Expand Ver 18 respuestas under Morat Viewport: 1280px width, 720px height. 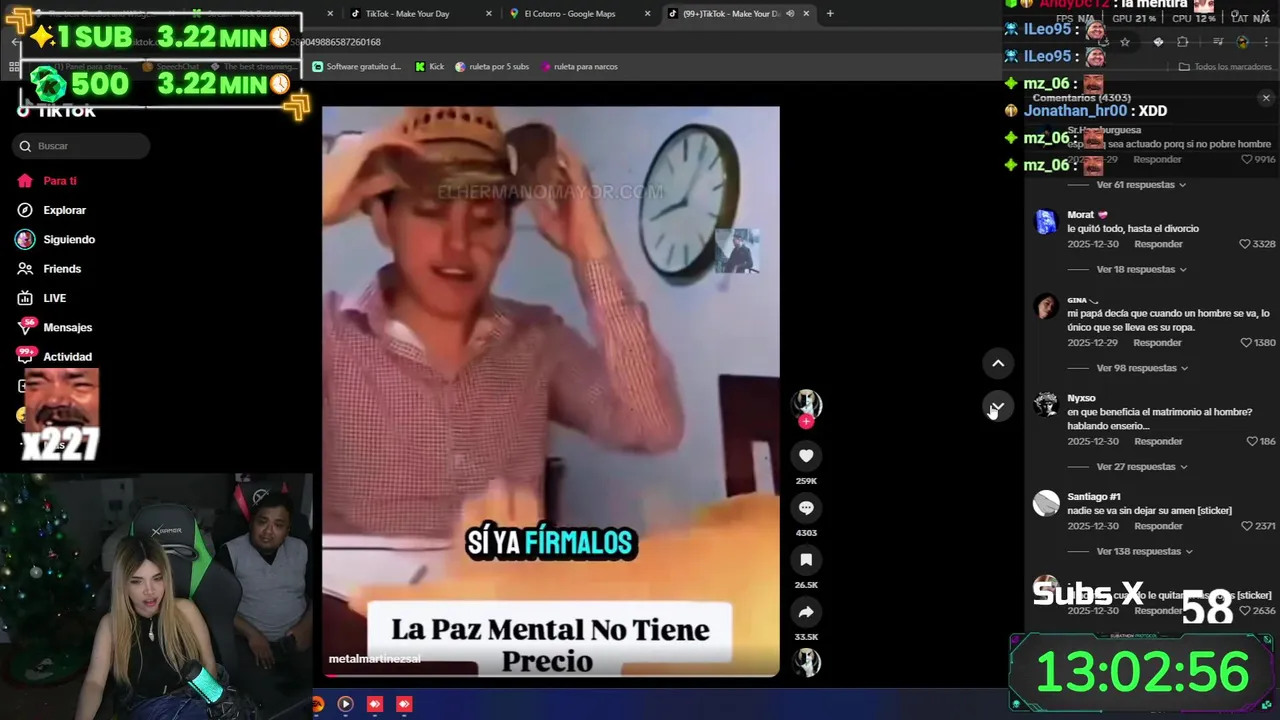[x=1141, y=269]
